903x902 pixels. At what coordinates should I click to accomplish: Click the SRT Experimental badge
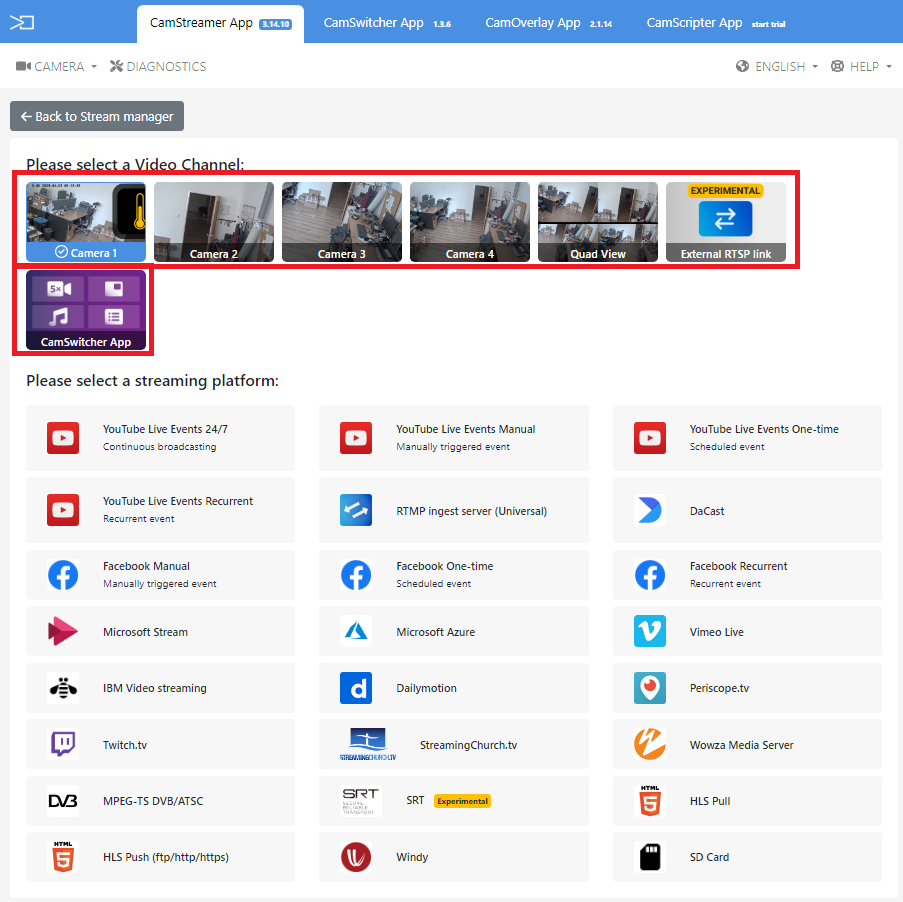point(462,801)
